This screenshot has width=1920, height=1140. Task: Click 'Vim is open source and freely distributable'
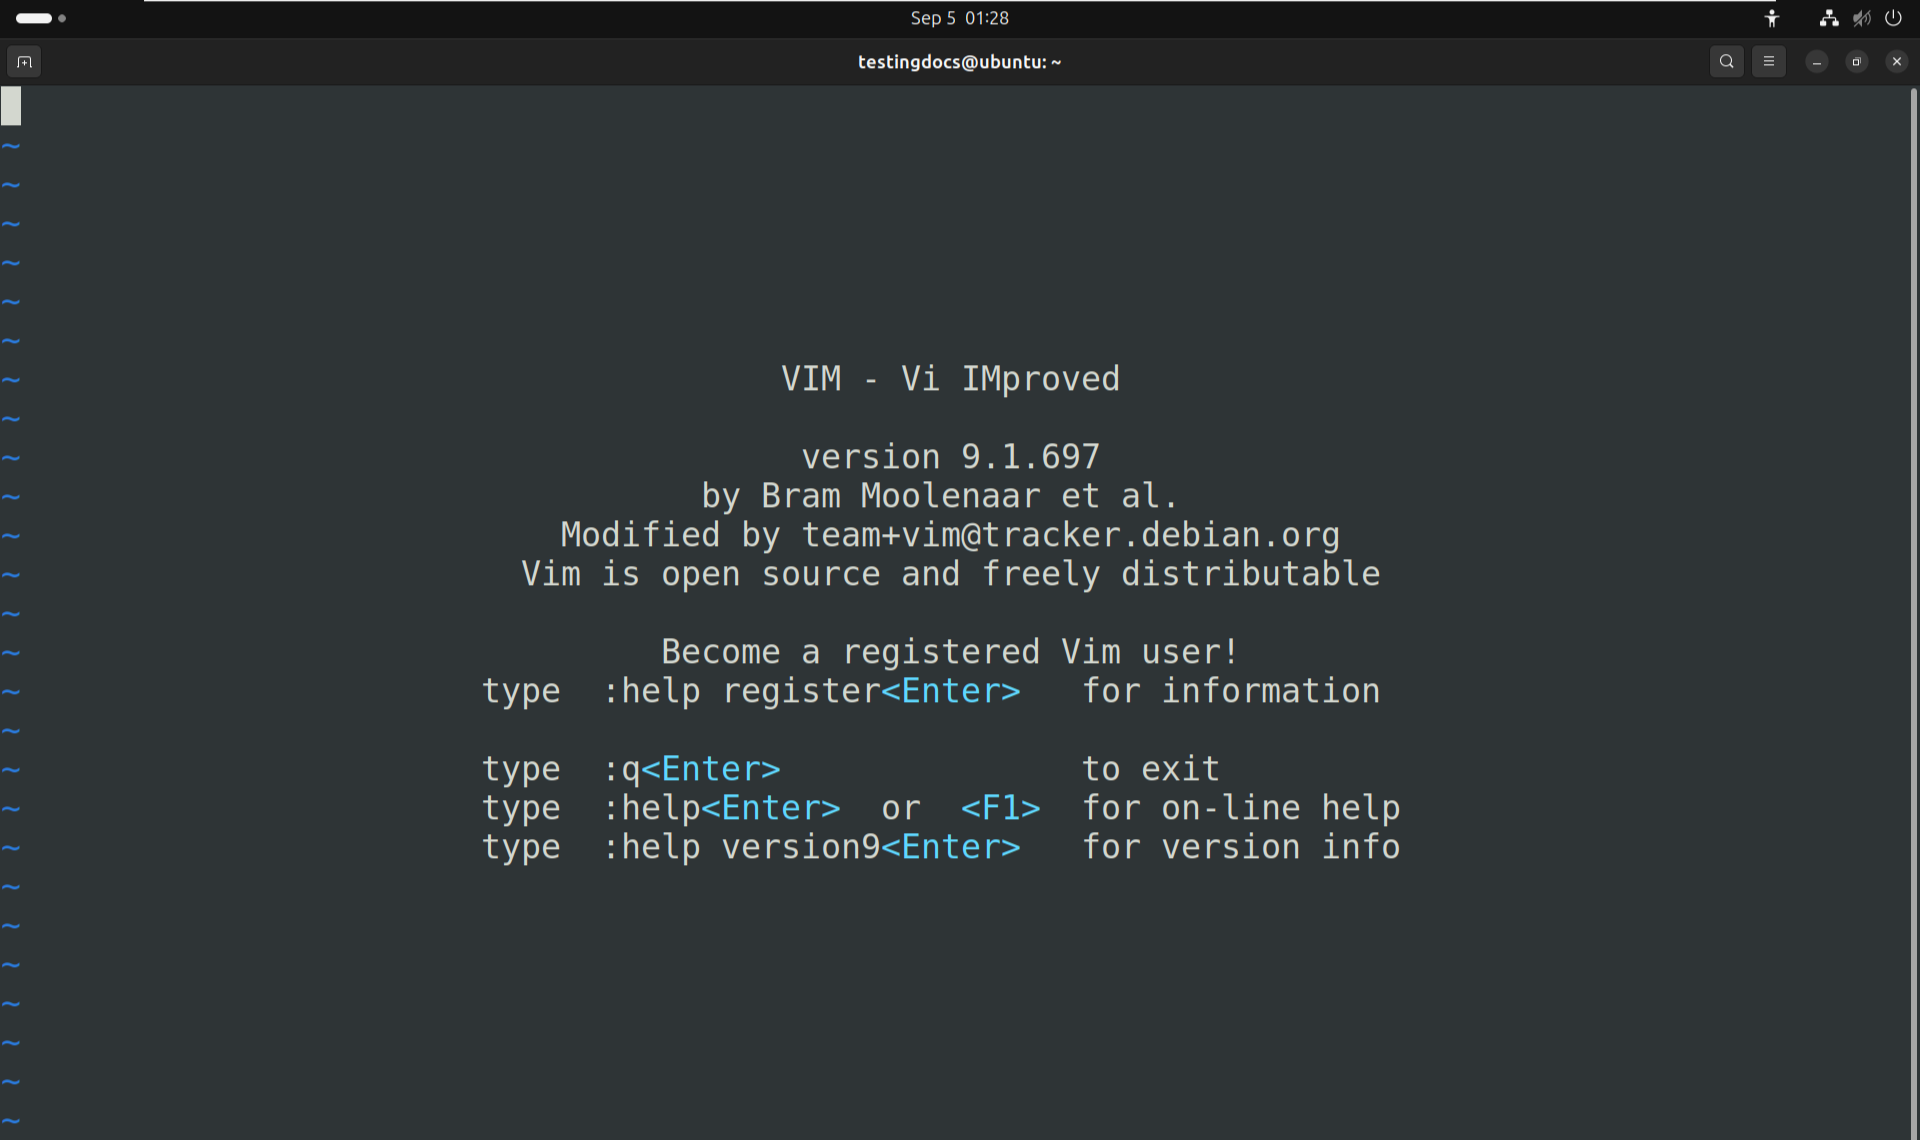coord(950,574)
